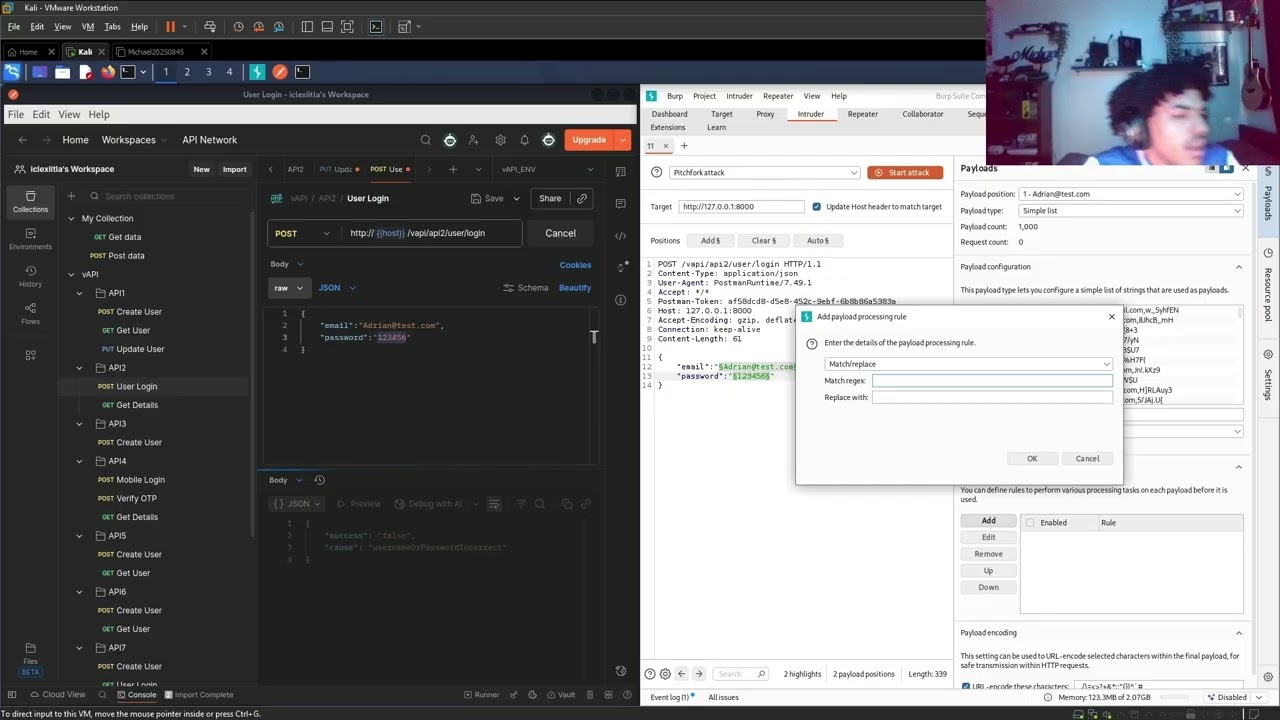Open Files BETA sidebar item
Viewport: 1280px width, 720px height.
pyautogui.click(x=30, y=659)
